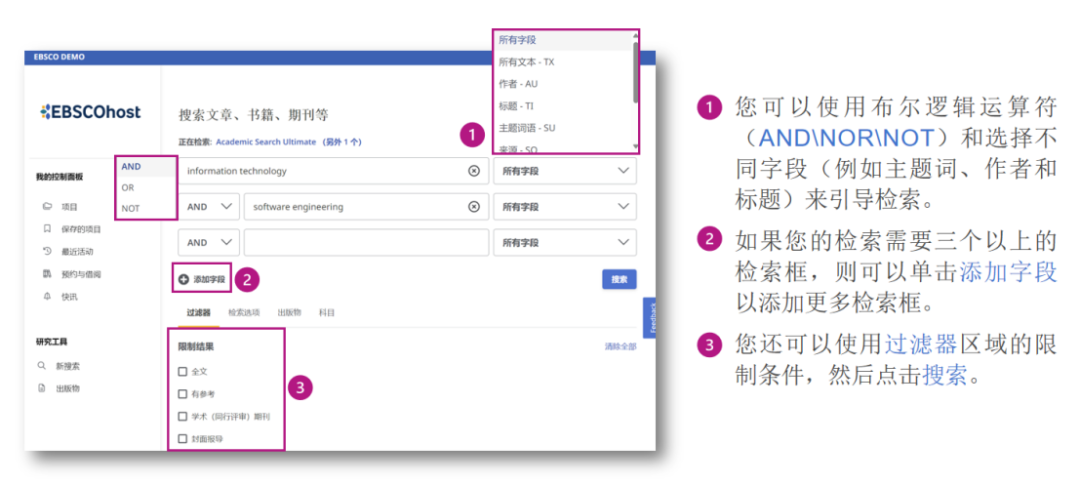Click the 新搜索 sidebar label
This screenshot has height=486, width=1080.
pyautogui.click(x=68, y=366)
